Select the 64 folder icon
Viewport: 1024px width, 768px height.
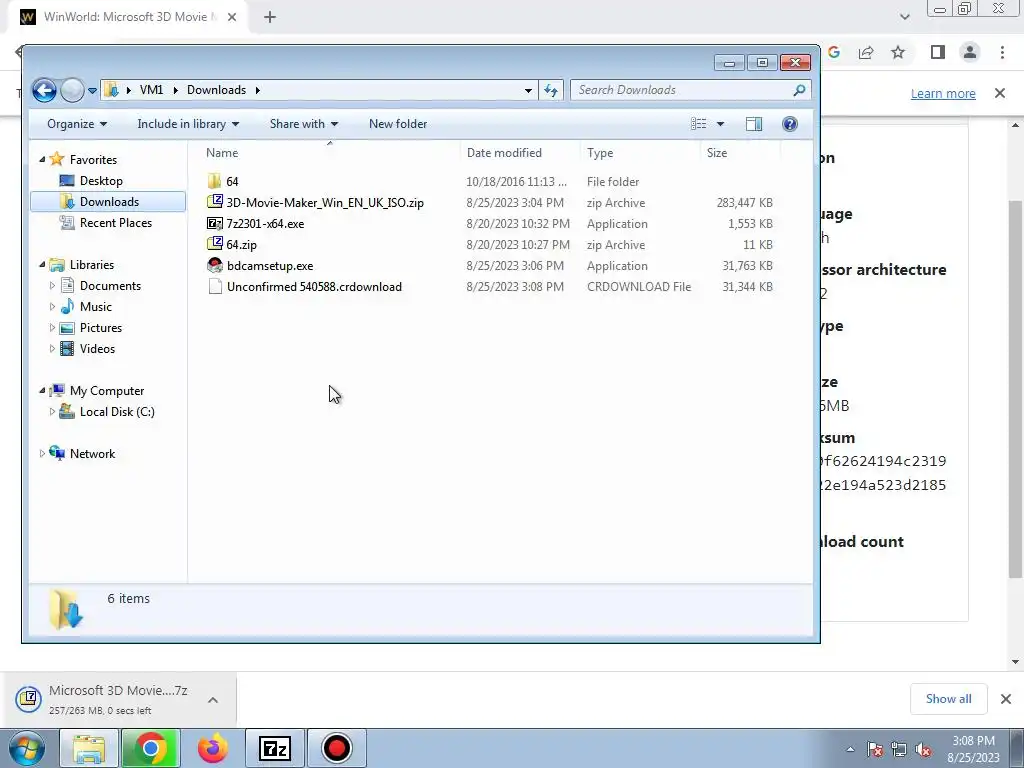[x=214, y=182]
